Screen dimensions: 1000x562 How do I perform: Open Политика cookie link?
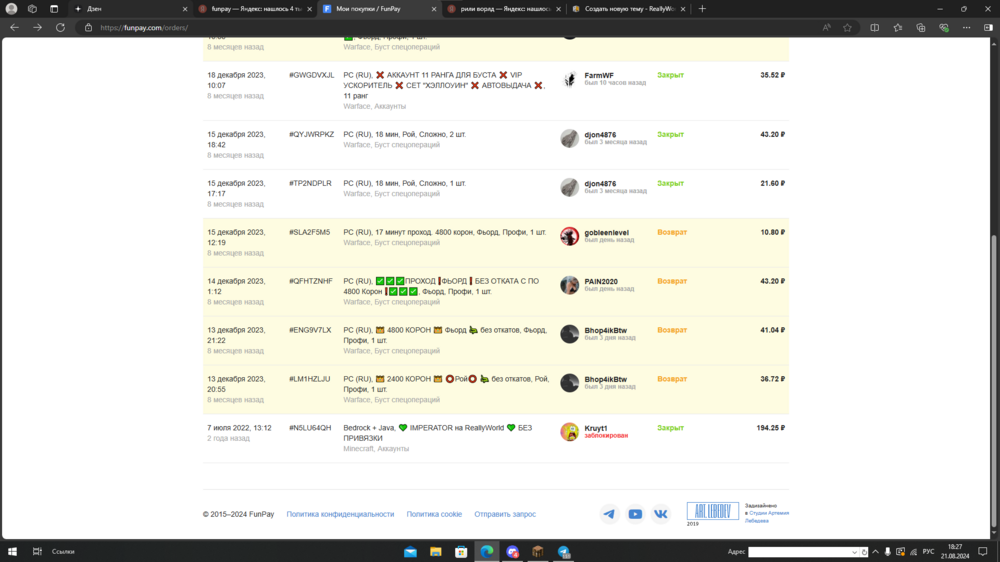click(434, 514)
